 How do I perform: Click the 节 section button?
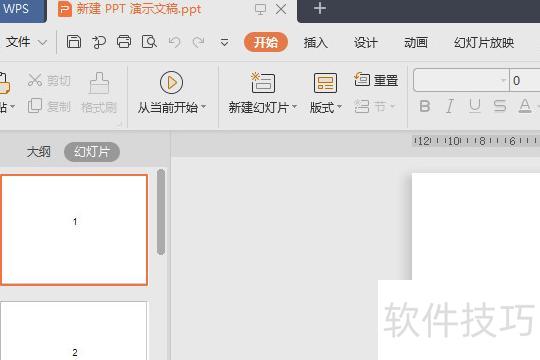374,106
